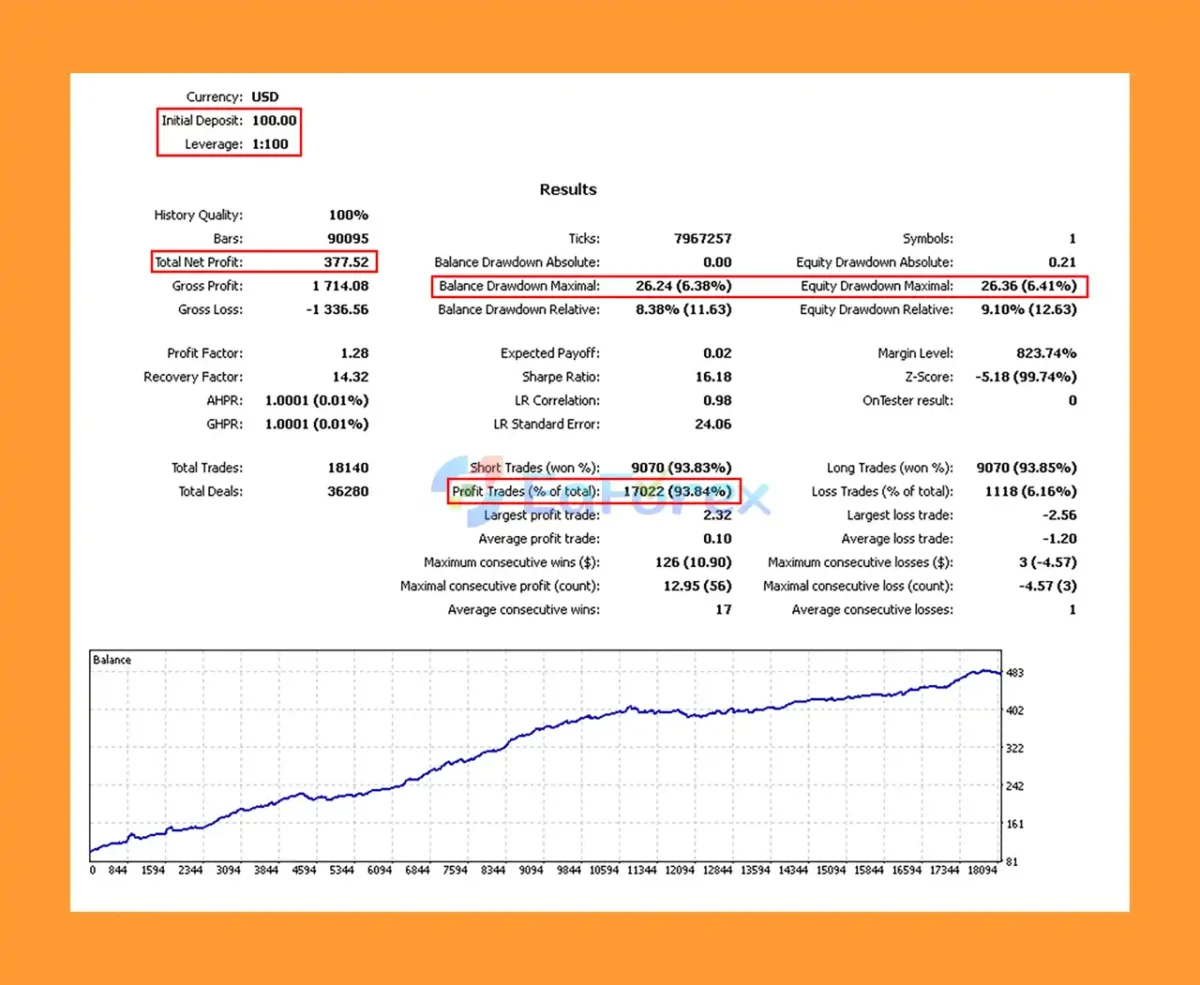Click the Bars value 90095
This screenshot has width=1200, height=985.
[348, 239]
